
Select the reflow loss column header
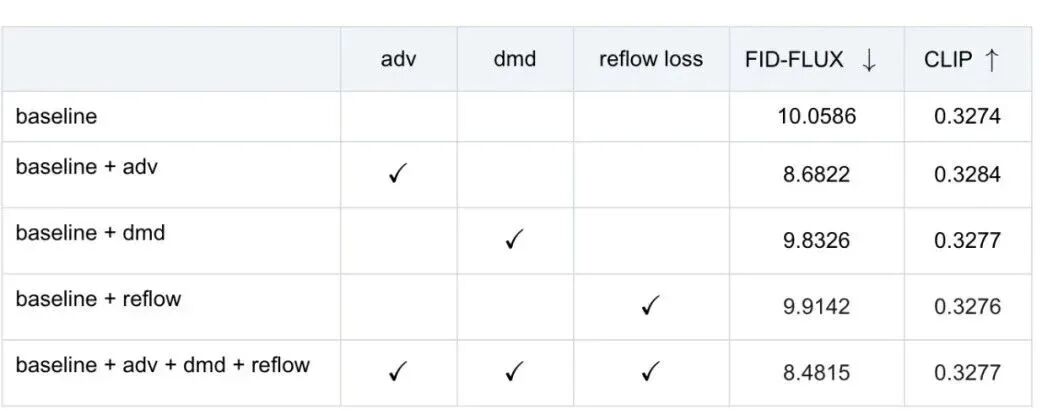coord(651,59)
